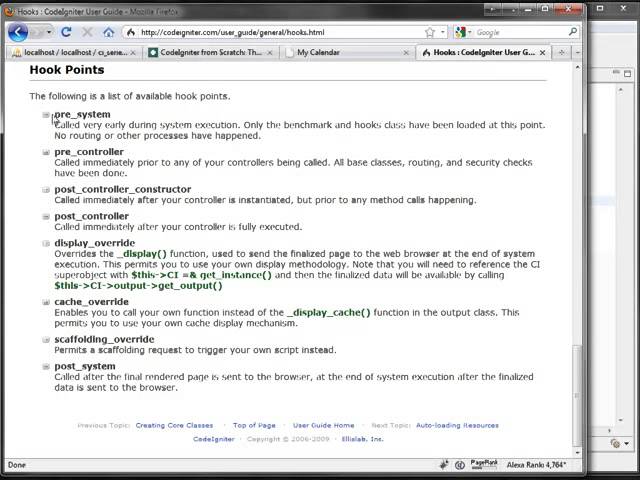Click the page scrollbar up arrow

(x=578, y=67)
